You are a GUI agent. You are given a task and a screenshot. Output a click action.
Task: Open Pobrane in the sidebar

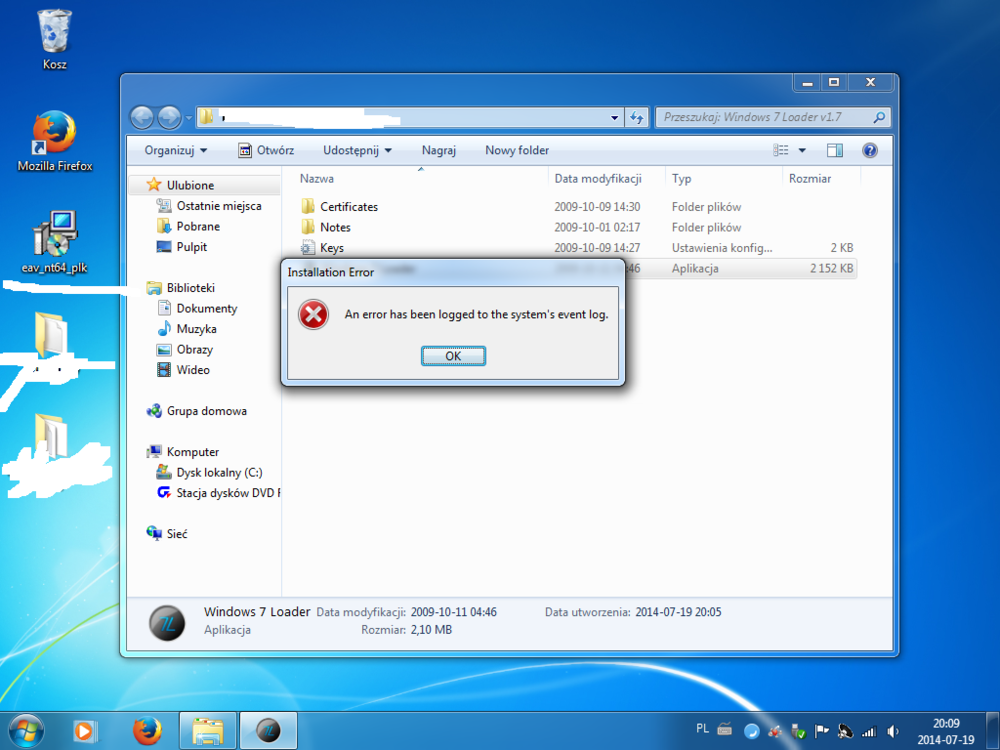[198, 226]
